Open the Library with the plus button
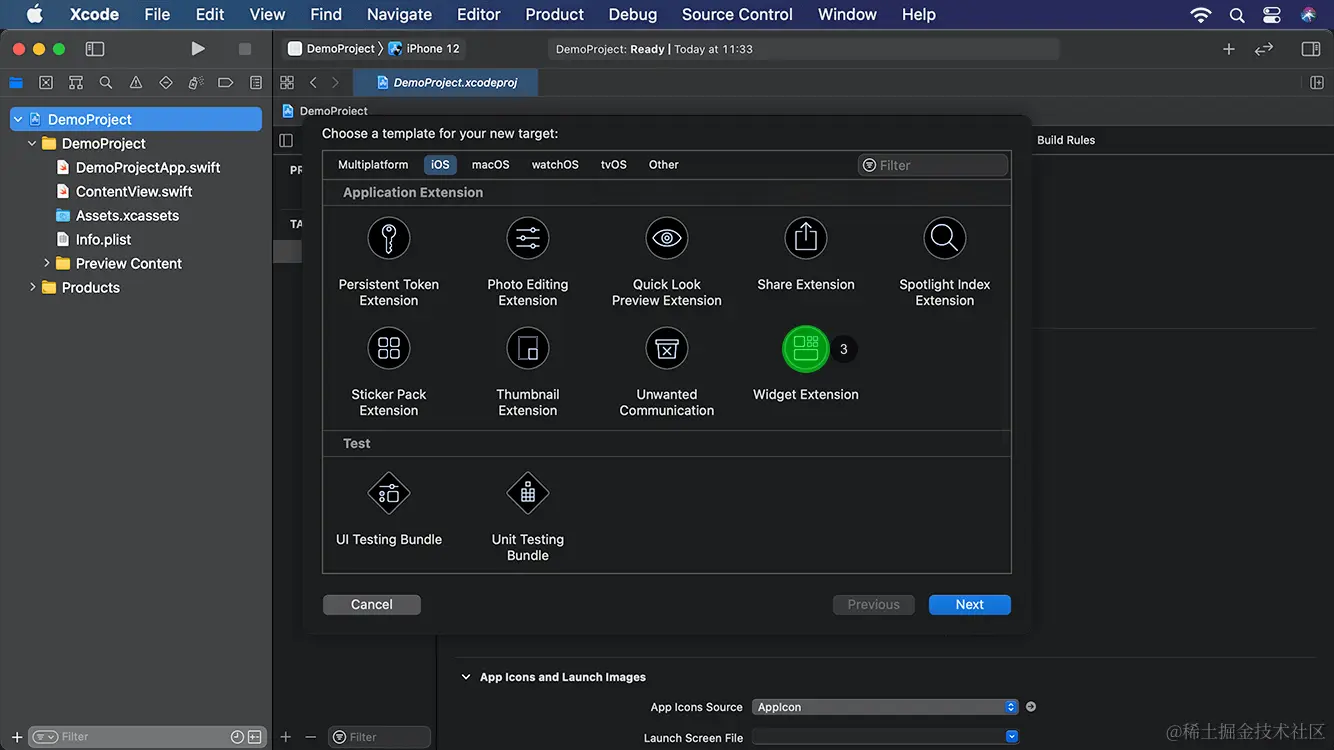 (1229, 48)
